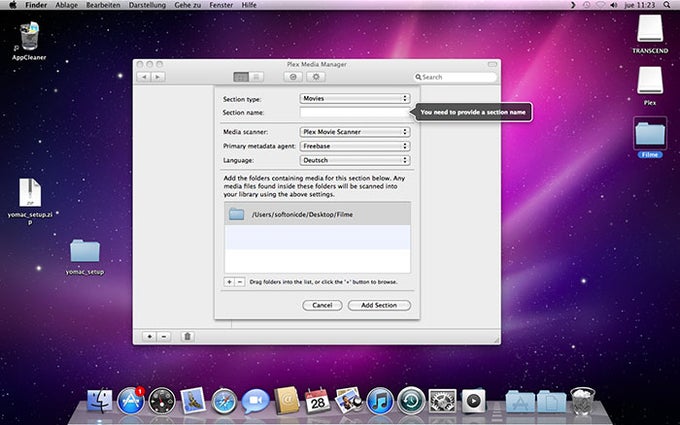Image resolution: width=680 pixels, height=425 pixels.
Task: Click the Section name text field
Action: click(354, 112)
